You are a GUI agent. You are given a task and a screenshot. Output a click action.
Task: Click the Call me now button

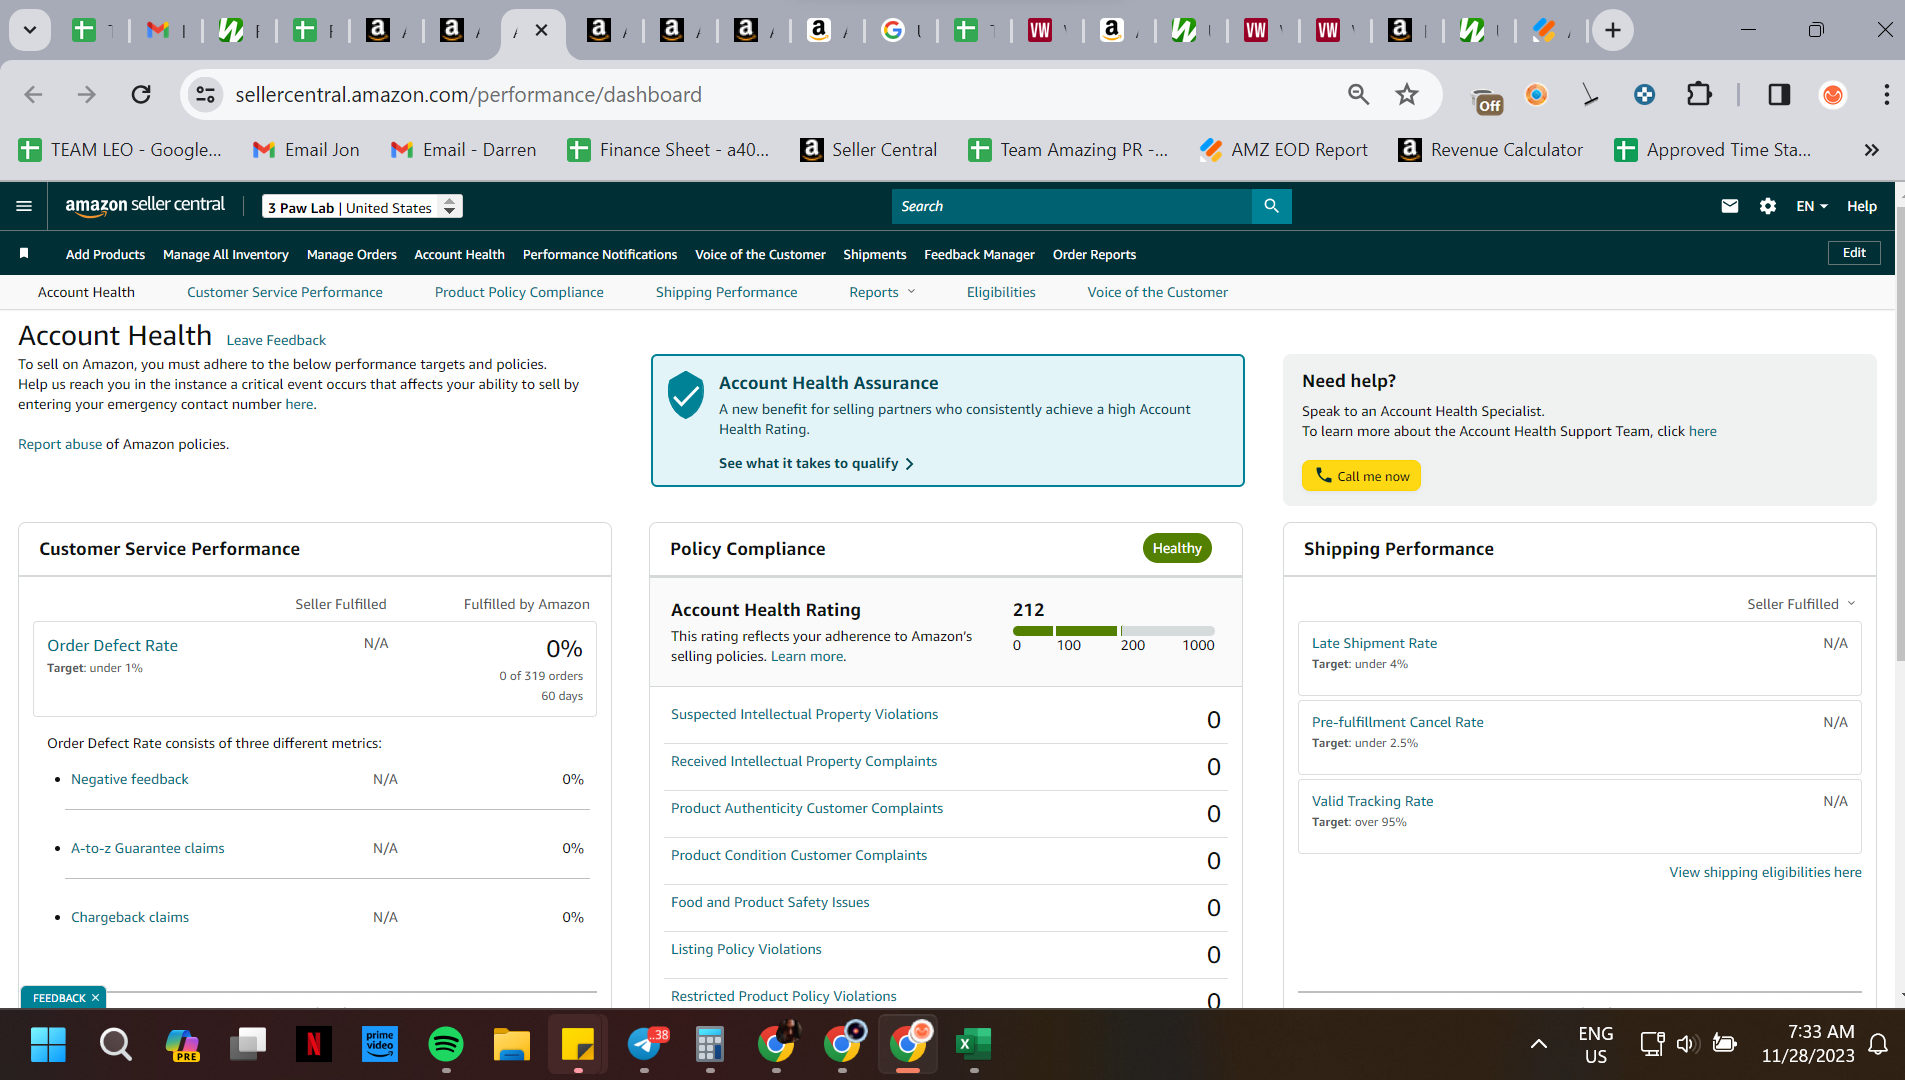(x=1361, y=476)
